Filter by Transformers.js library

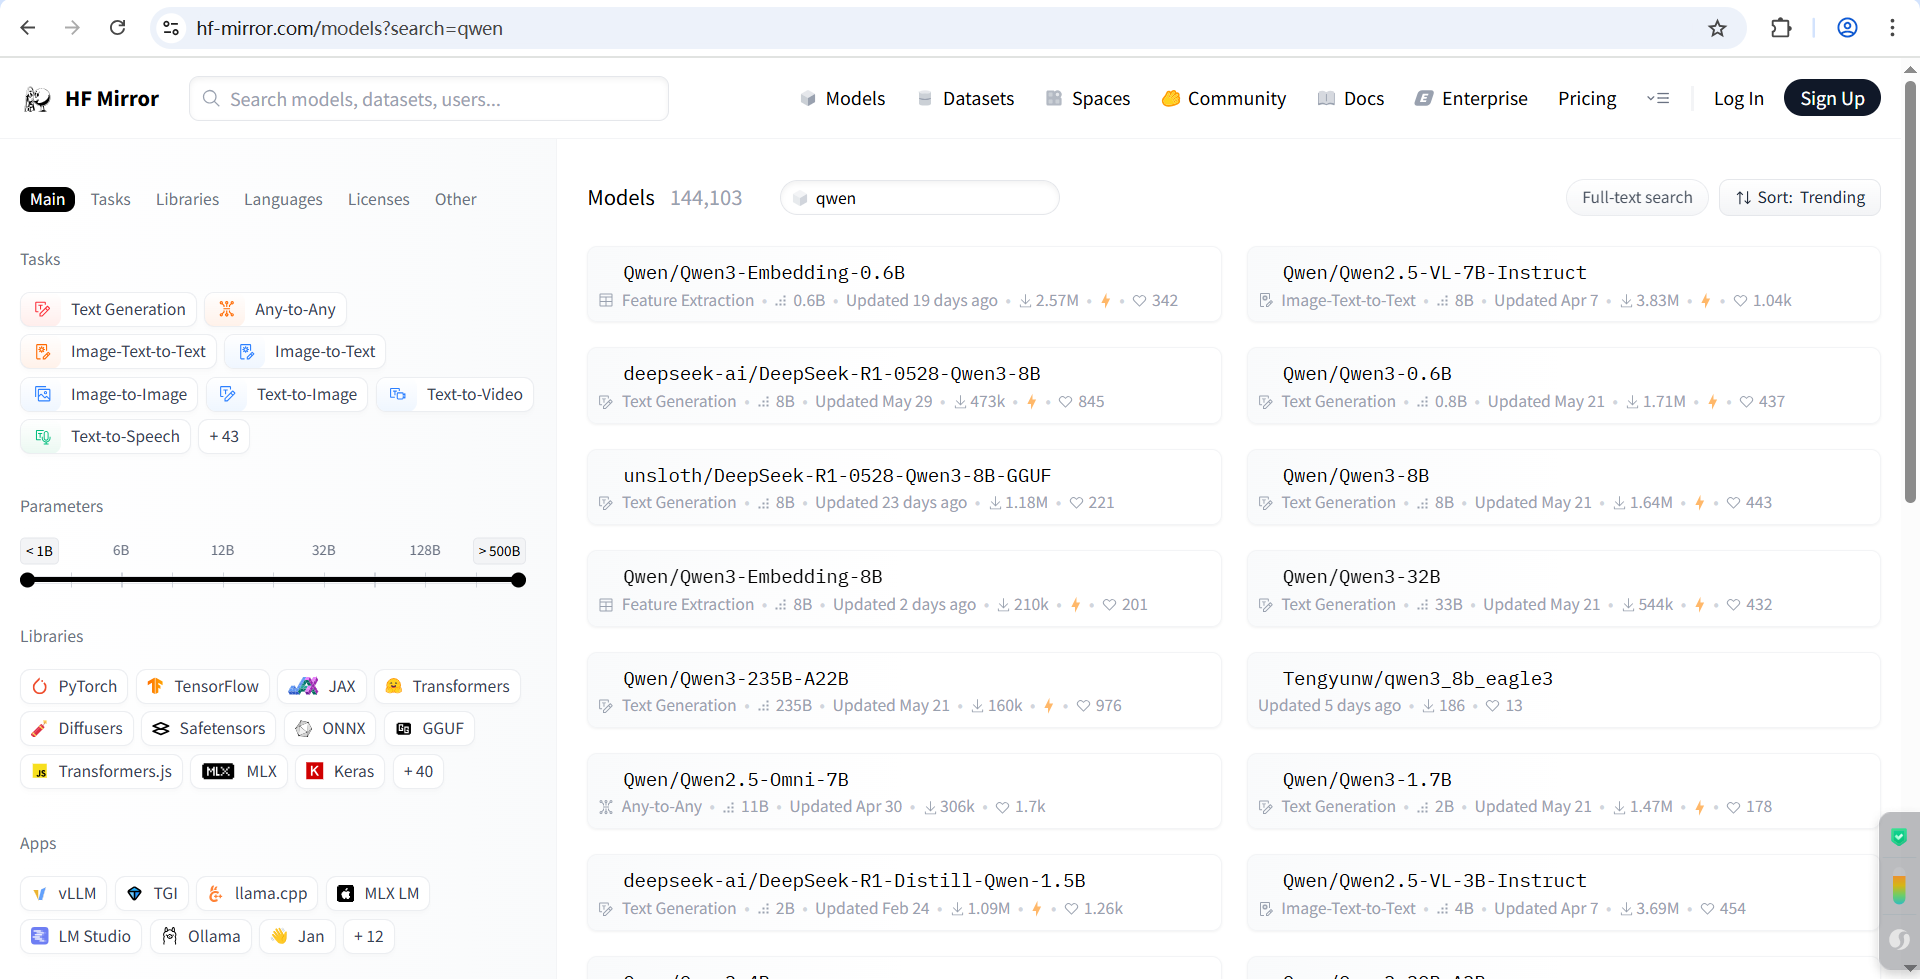(102, 772)
